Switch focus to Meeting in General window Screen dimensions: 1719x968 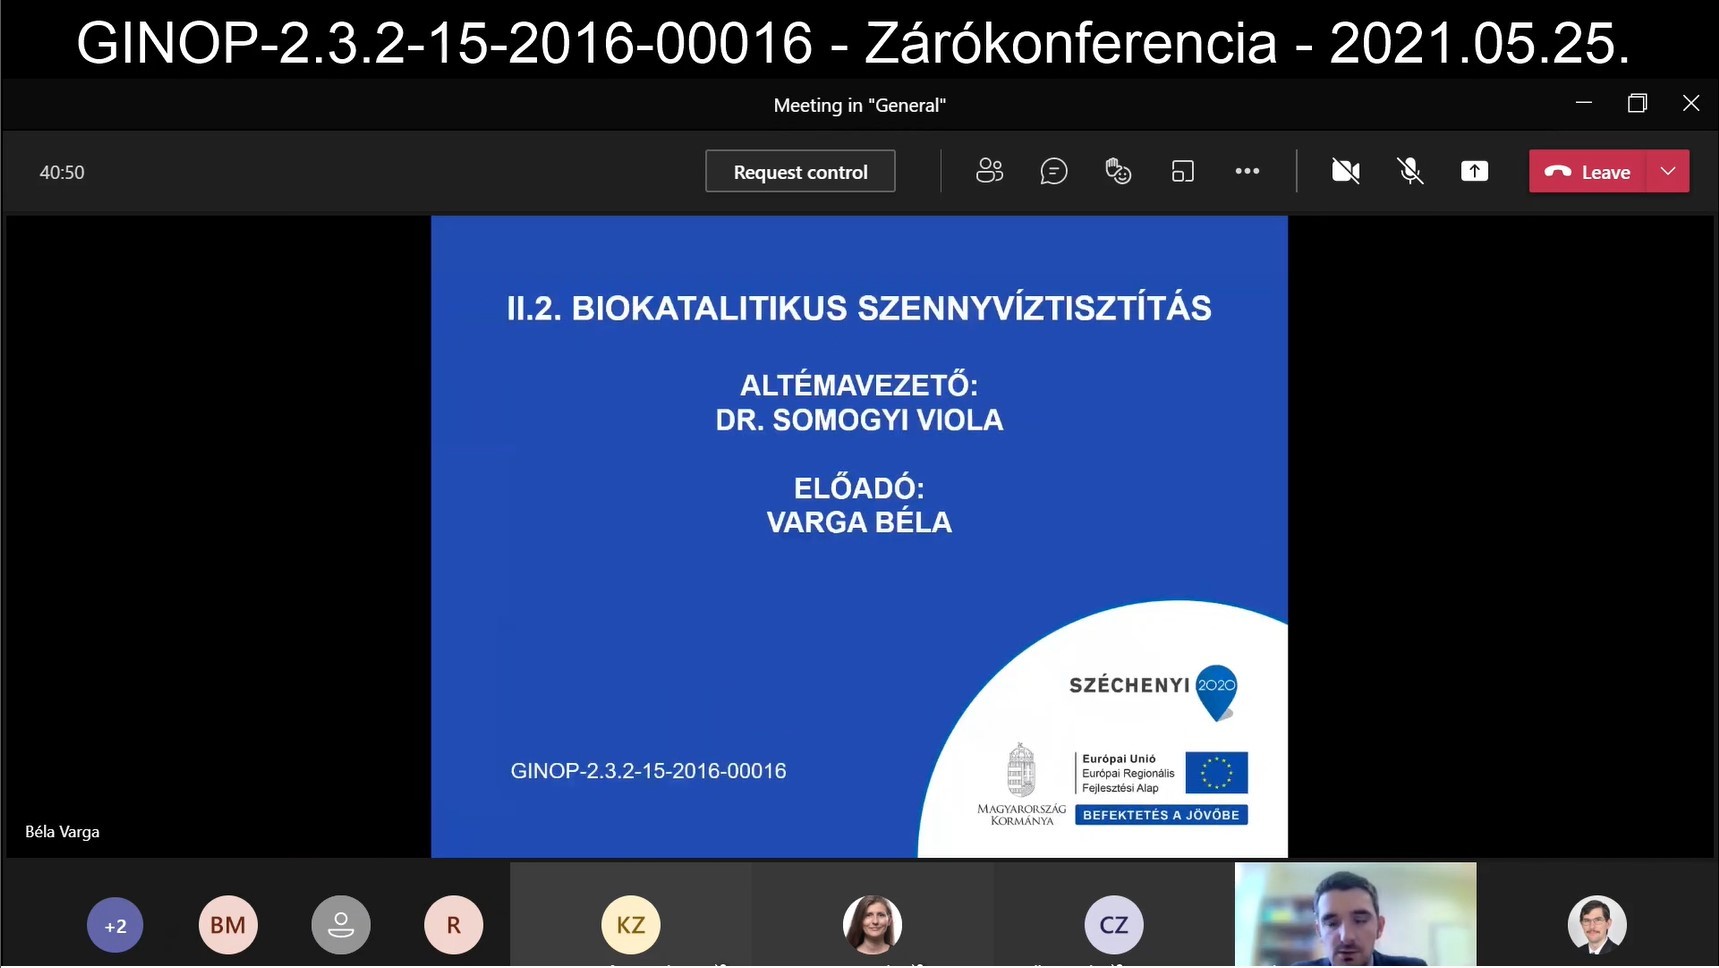click(x=859, y=104)
